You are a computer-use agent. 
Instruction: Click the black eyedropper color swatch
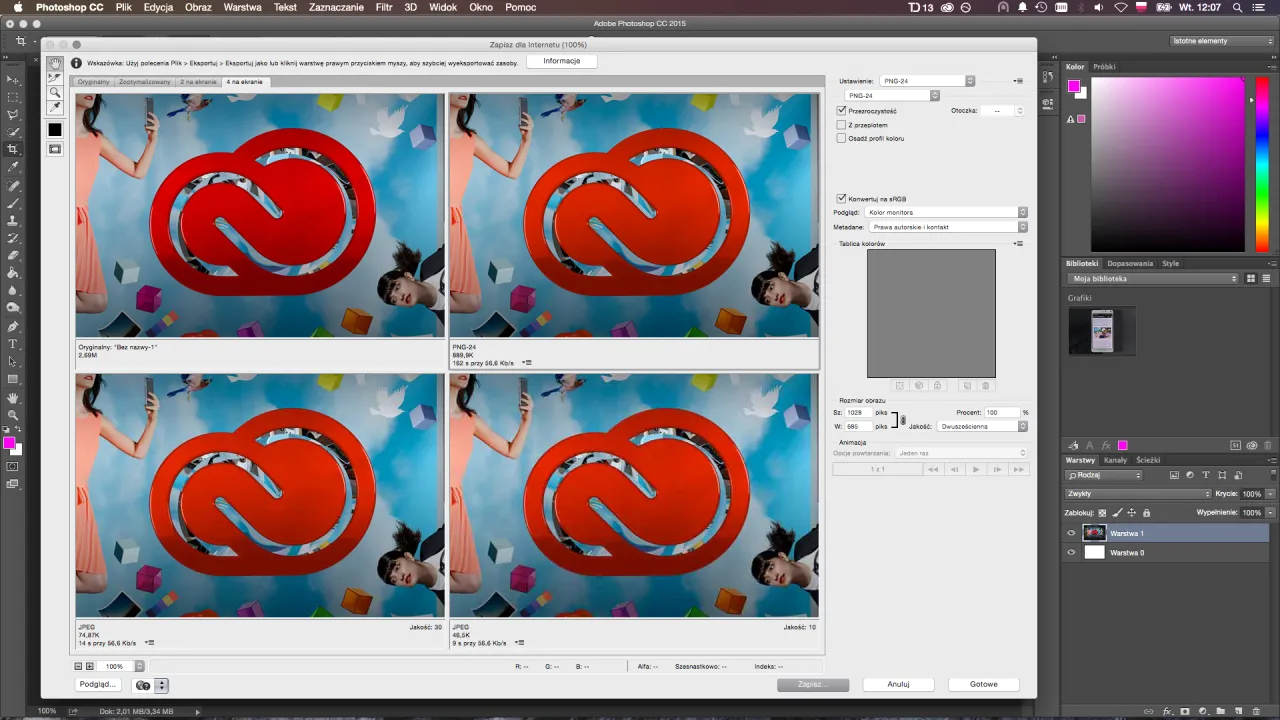coord(55,130)
